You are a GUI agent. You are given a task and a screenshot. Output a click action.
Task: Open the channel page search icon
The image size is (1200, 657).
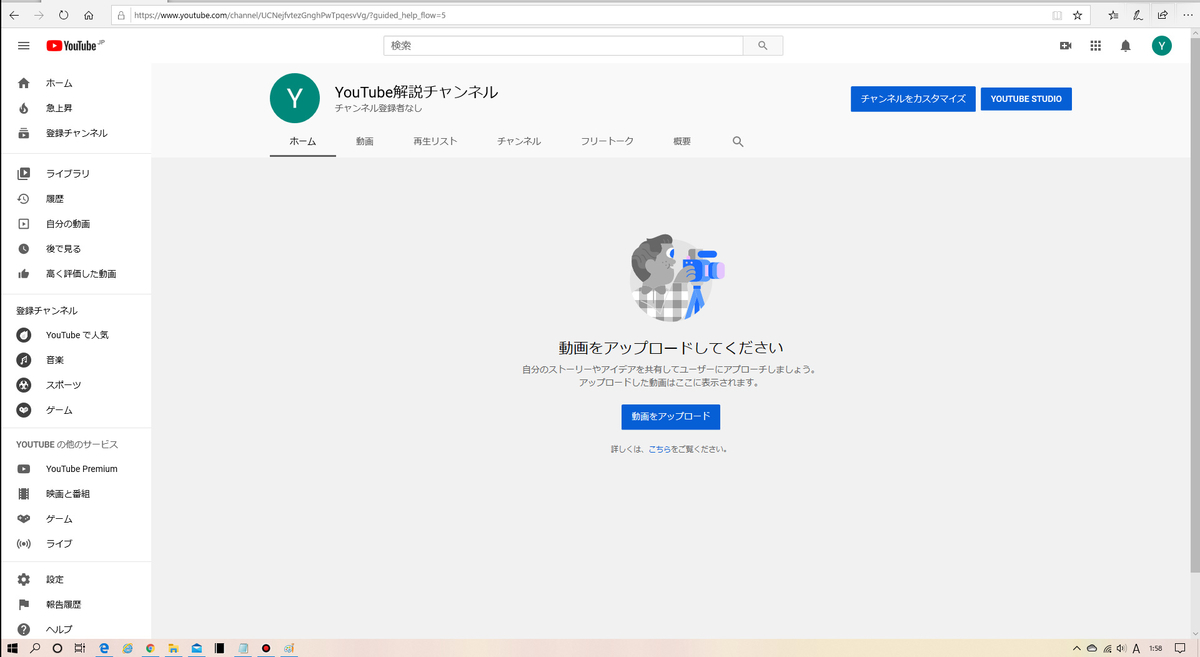[737, 141]
